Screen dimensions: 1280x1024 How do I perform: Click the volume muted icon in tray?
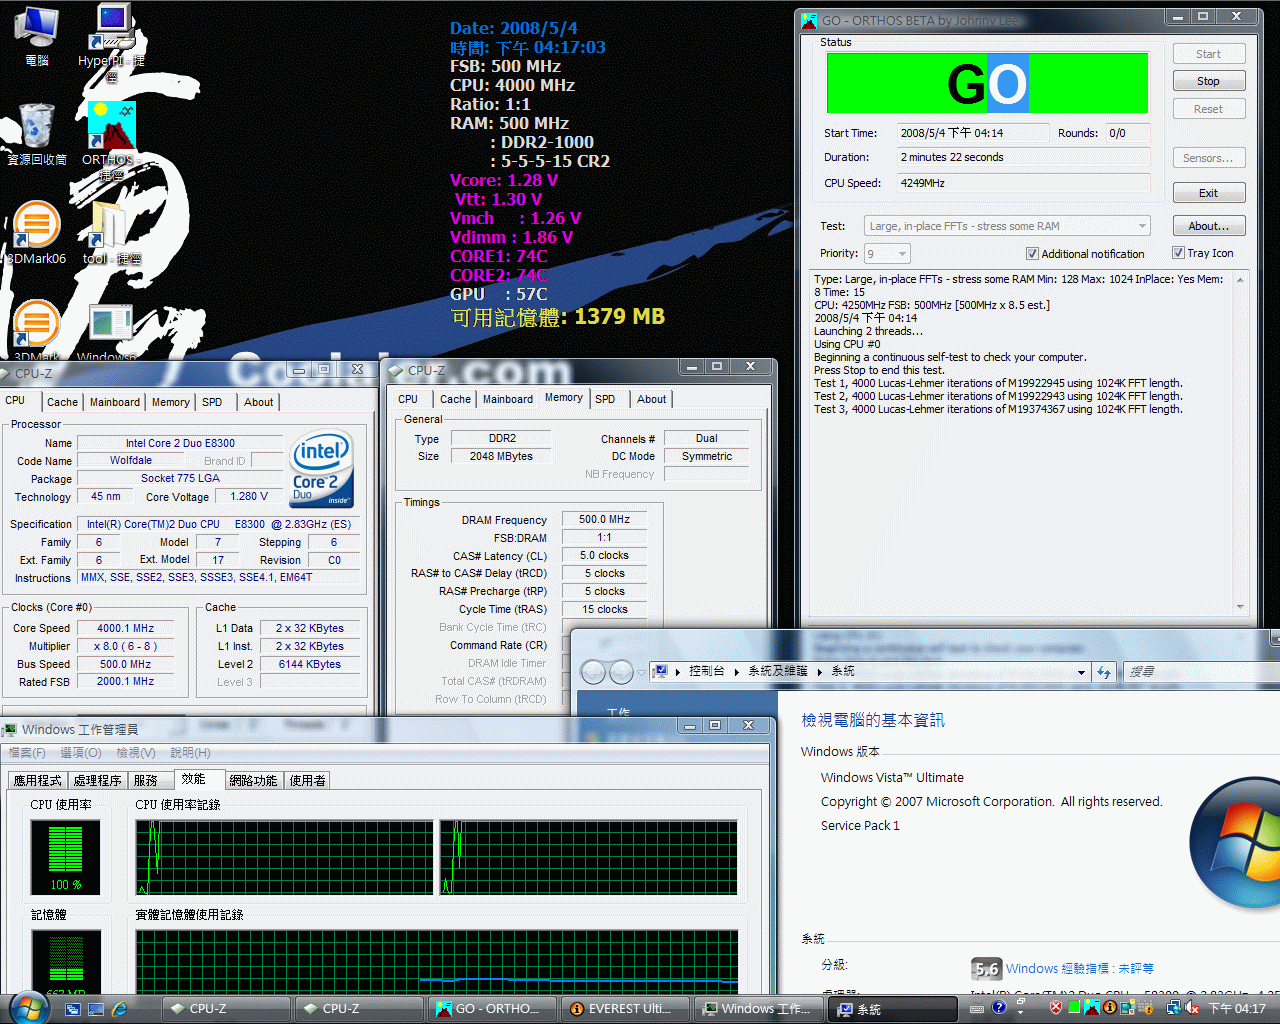(1192, 1008)
